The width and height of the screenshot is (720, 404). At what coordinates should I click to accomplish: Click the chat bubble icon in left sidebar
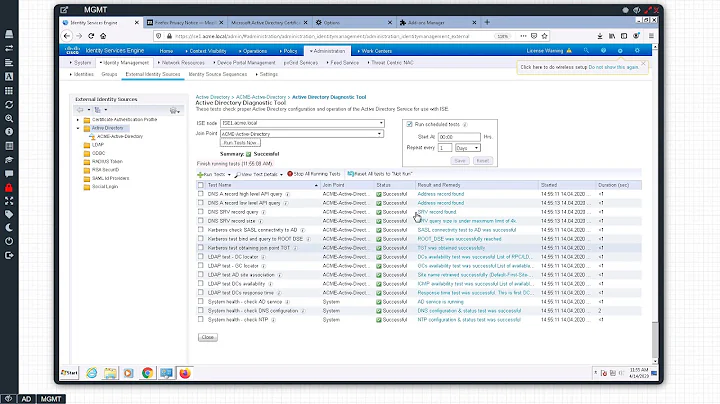pyautogui.click(x=9, y=174)
